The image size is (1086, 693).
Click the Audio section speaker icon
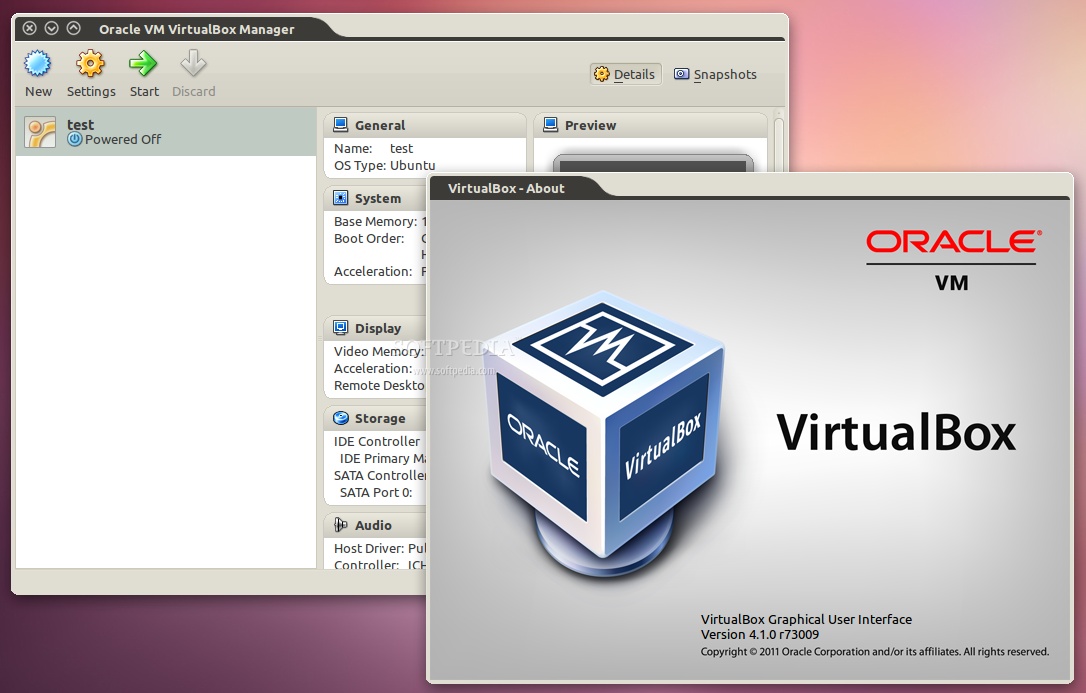[x=340, y=525]
